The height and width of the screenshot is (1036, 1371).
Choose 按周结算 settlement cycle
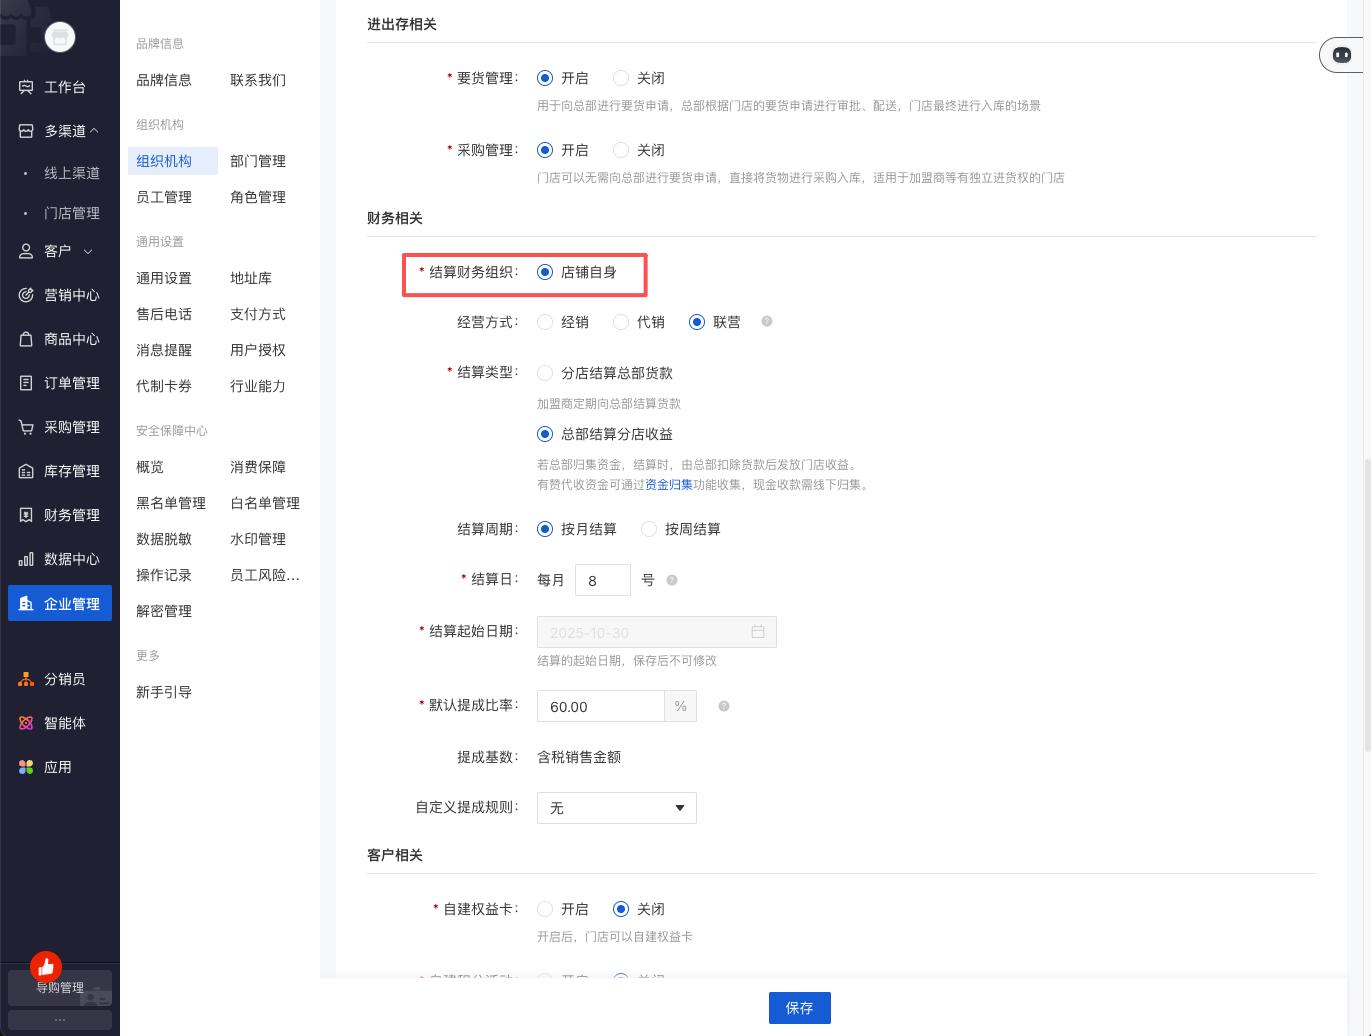(x=649, y=529)
